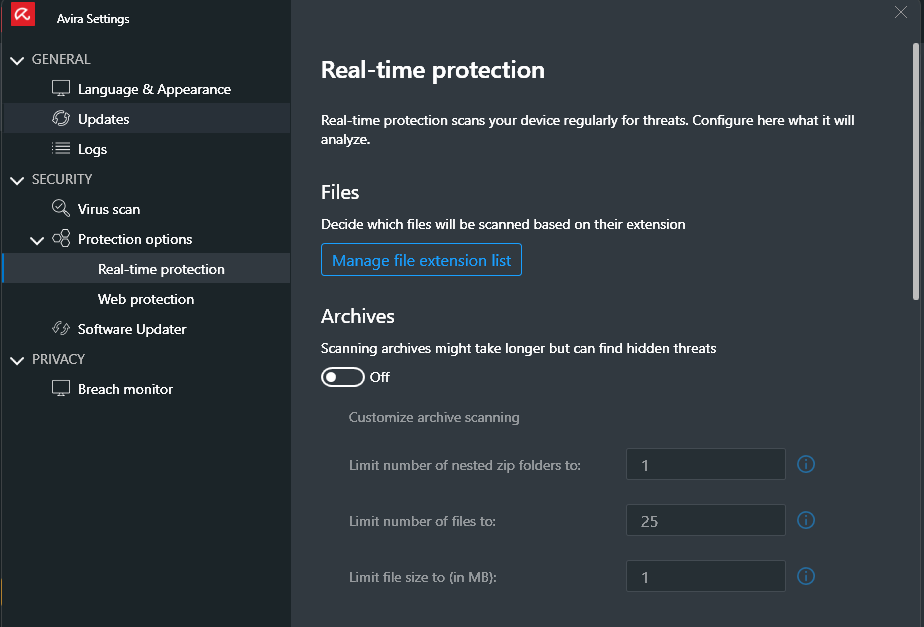Click the Language & Appearance monitor icon

point(61,89)
